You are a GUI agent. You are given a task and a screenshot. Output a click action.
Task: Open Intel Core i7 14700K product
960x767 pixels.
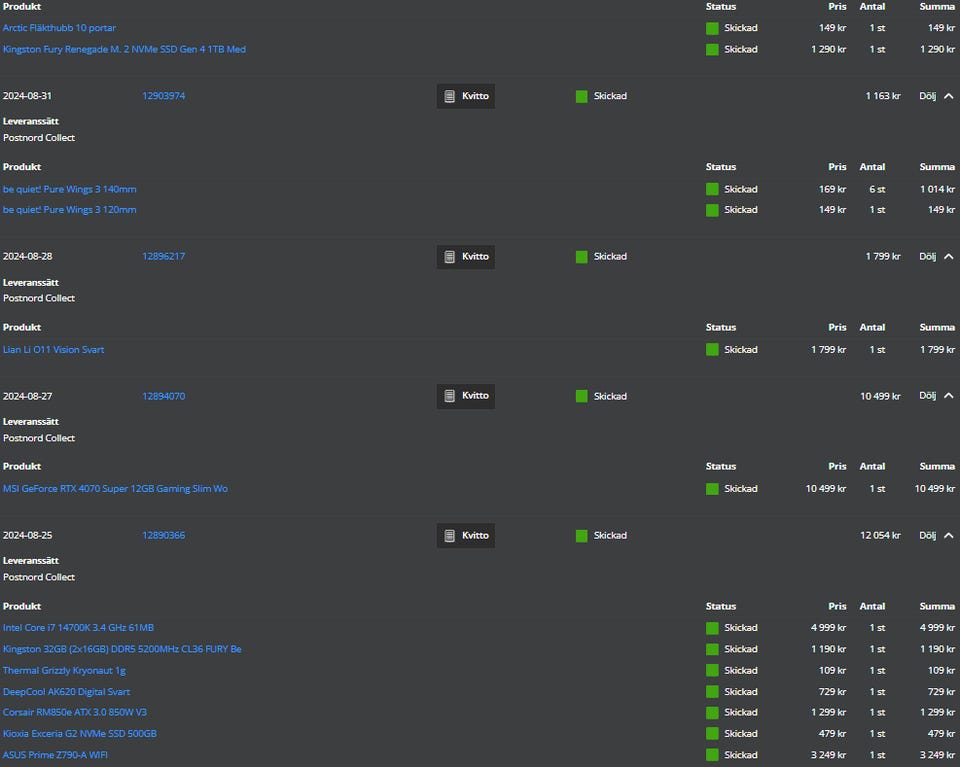[x=78, y=628]
